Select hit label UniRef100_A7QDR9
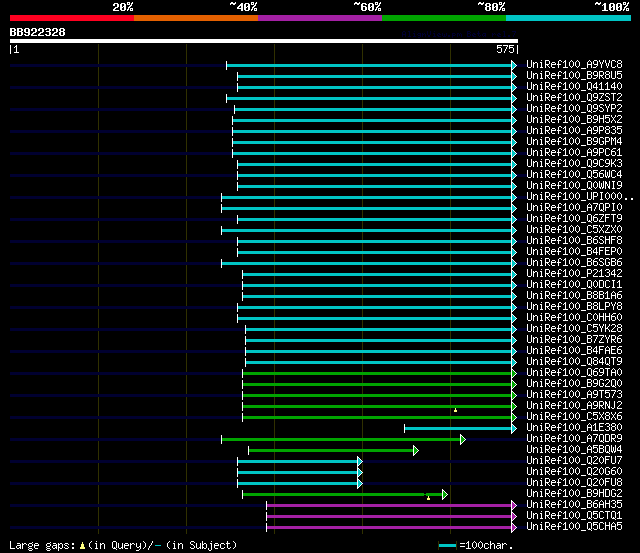 (x=574, y=439)
